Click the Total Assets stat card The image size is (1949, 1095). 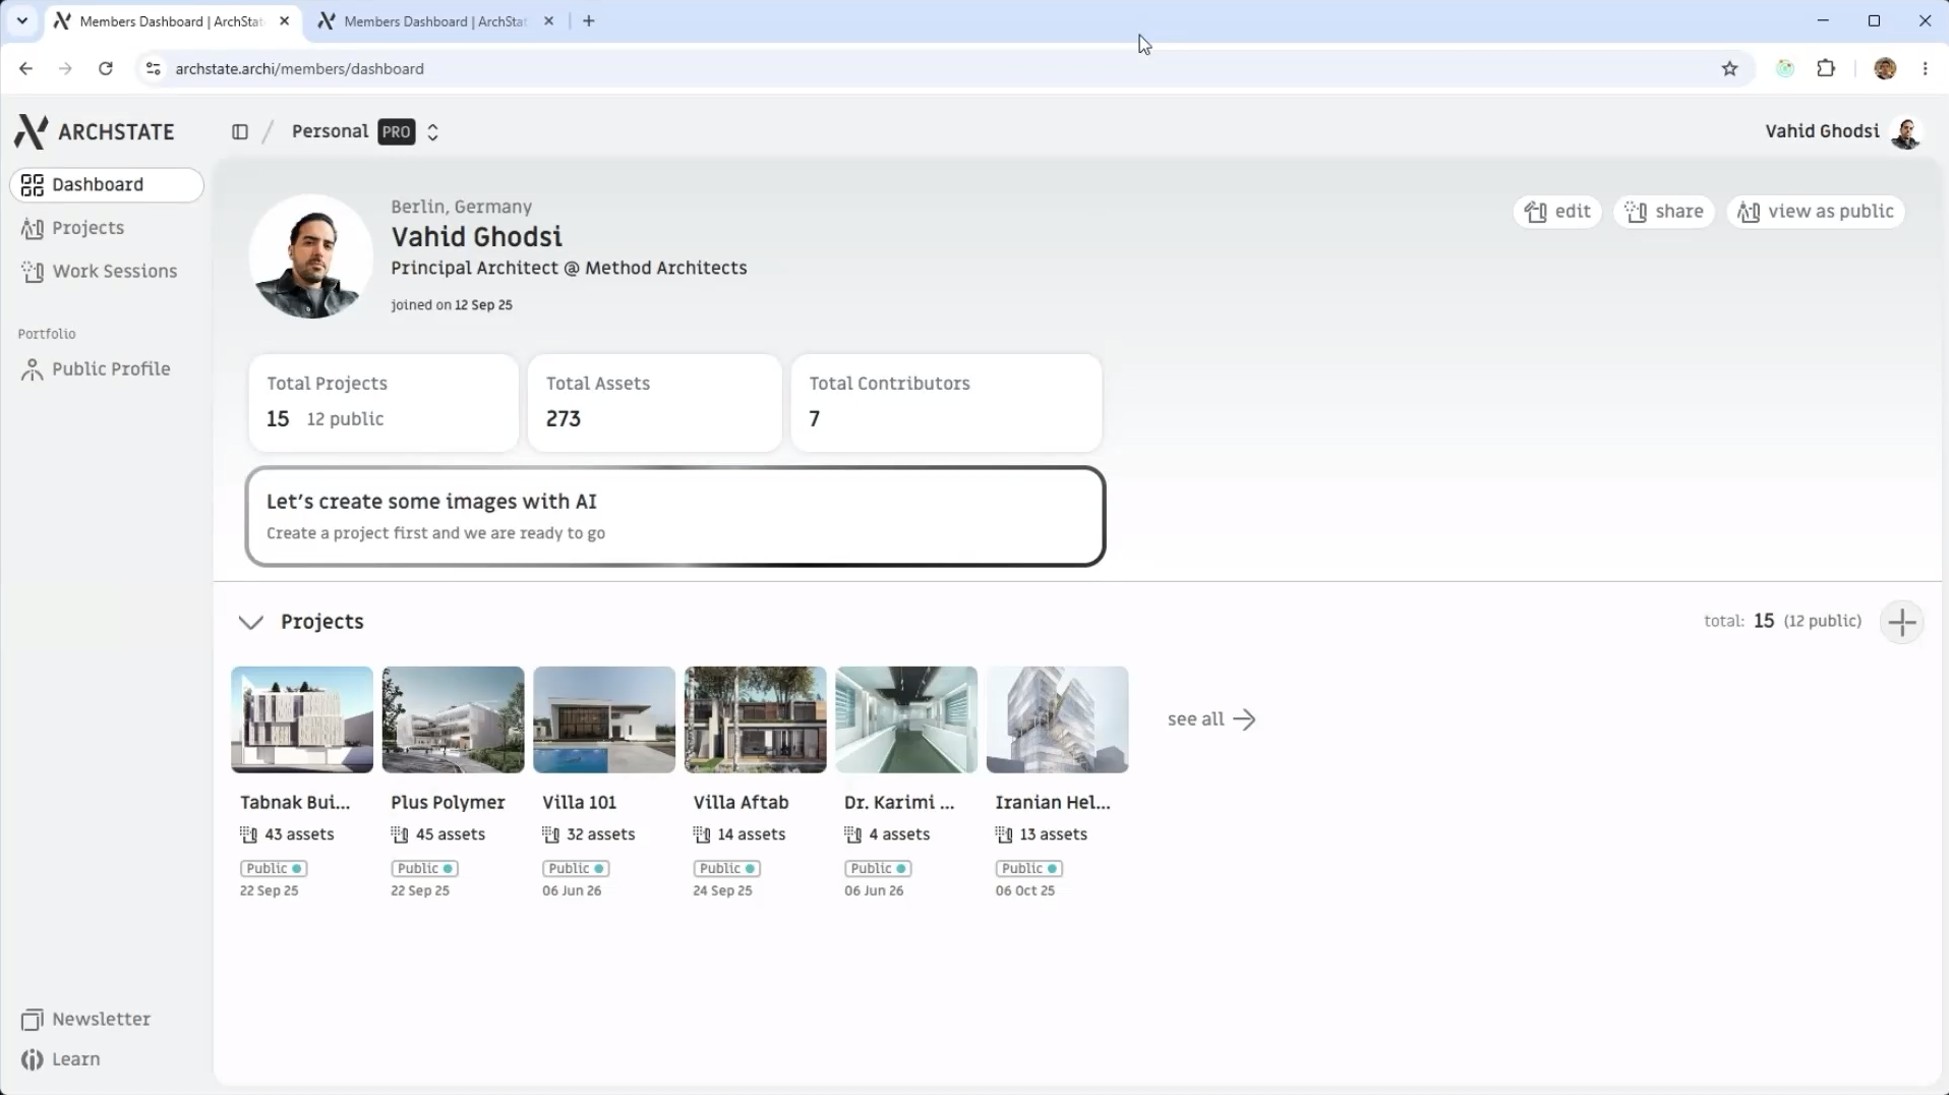pyautogui.click(x=655, y=402)
